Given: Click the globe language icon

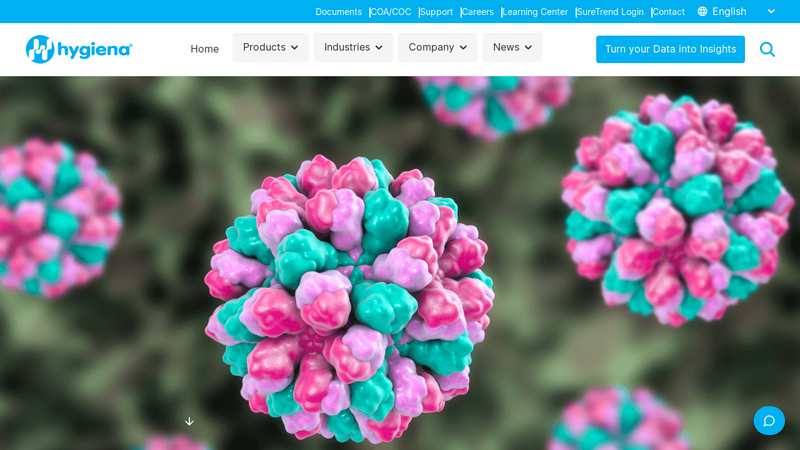Looking at the screenshot, I should tap(703, 11).
